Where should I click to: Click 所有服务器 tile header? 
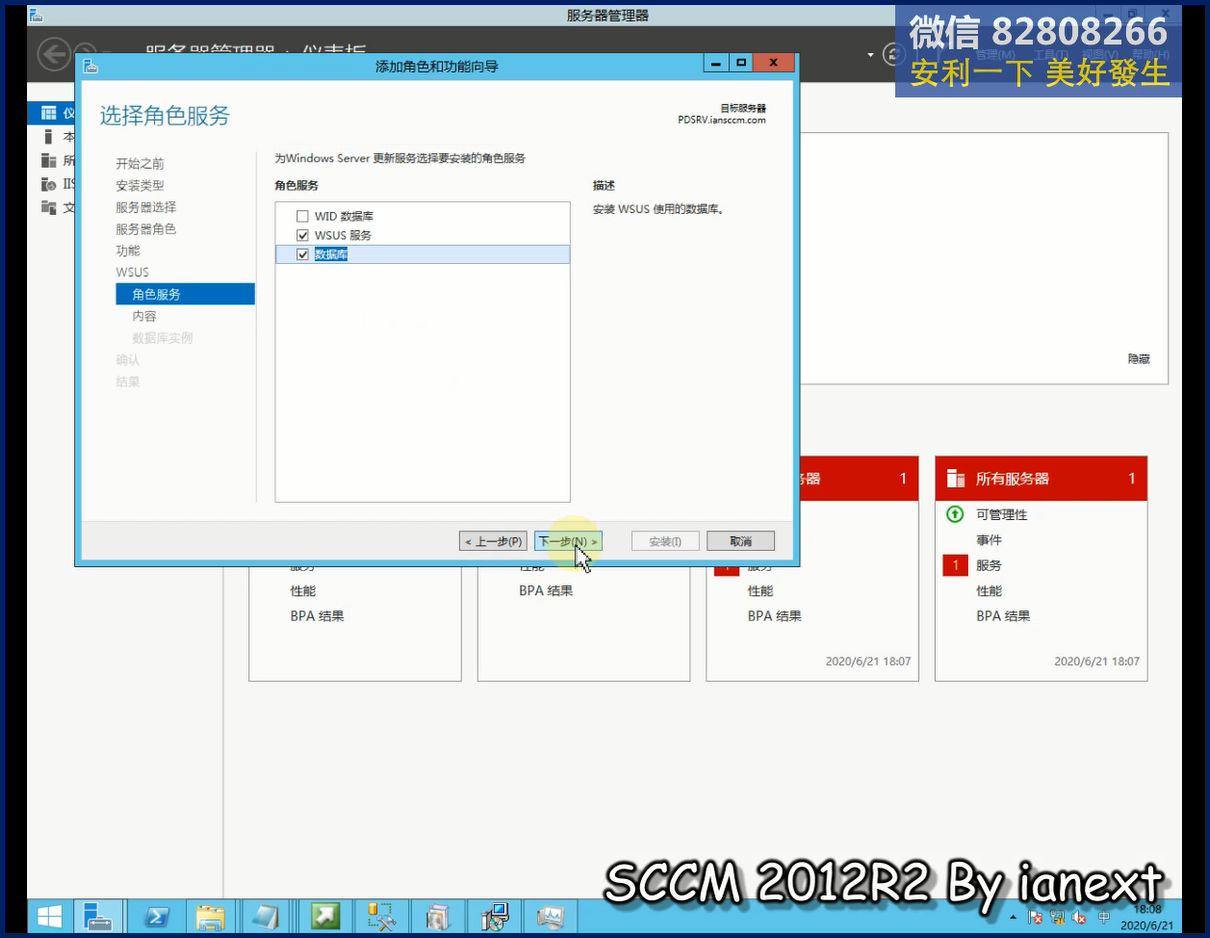pos(1041,479)
